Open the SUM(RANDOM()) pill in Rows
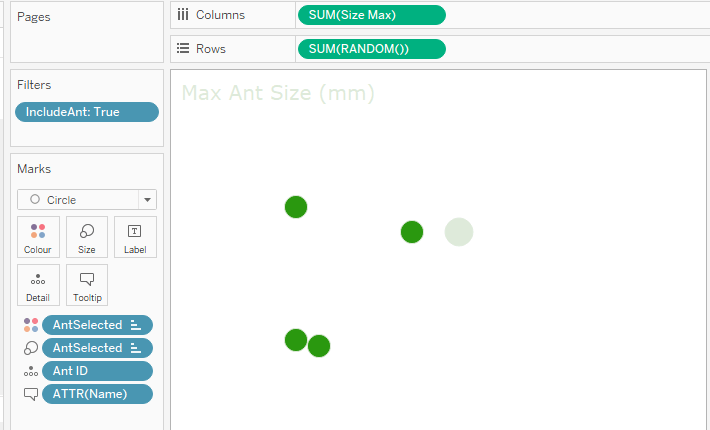Image resolution: width=710 pixels, height=430 pixels. [371, 49]
